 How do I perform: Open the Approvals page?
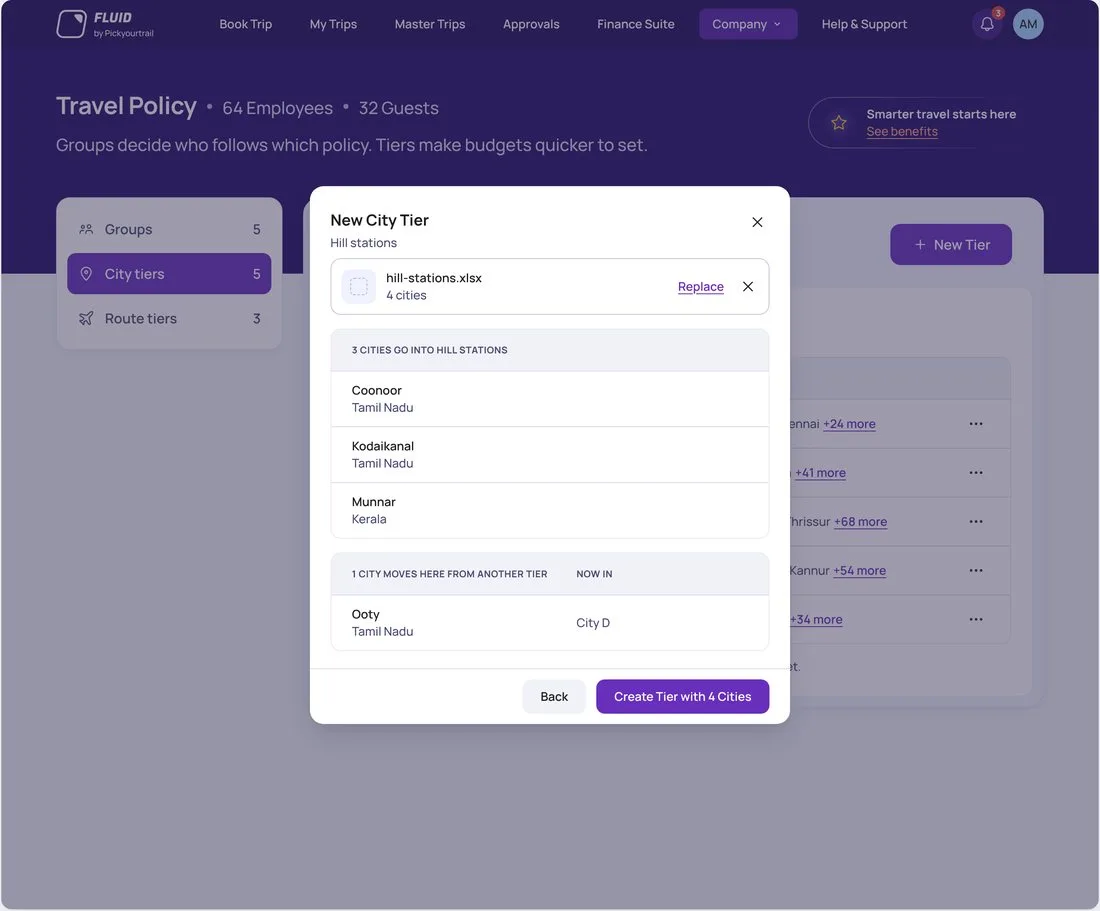pyautogui.click(x=531, y=24)
